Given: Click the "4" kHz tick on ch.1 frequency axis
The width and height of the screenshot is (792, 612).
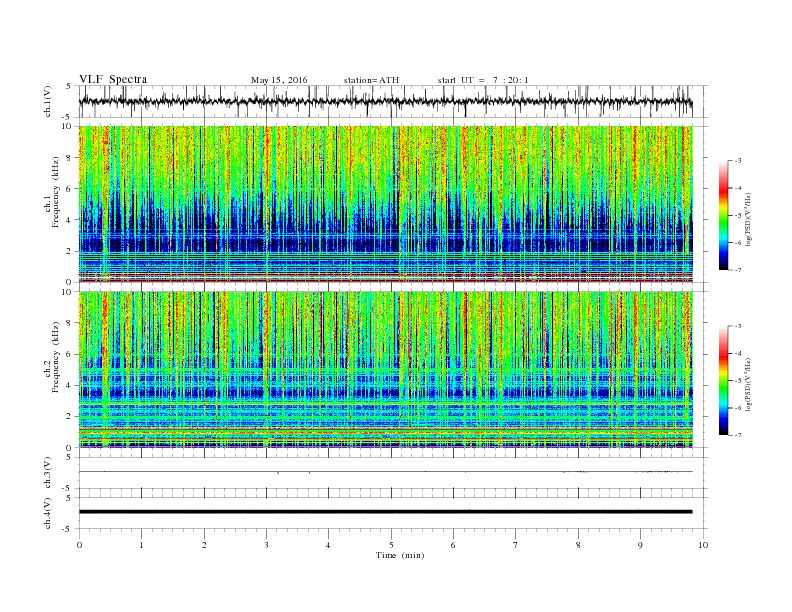Looking at the screenshot, I should point(70,220).
